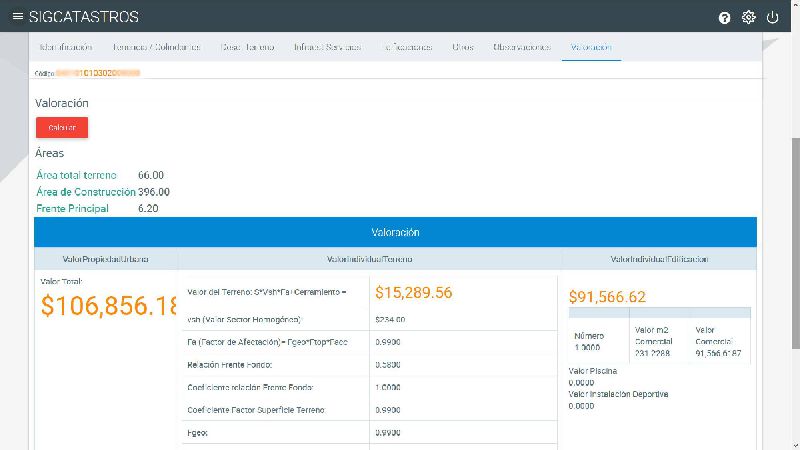Screen dimensions: 800x450
Task: Click the orange property code number
Action: click(98, 73)
